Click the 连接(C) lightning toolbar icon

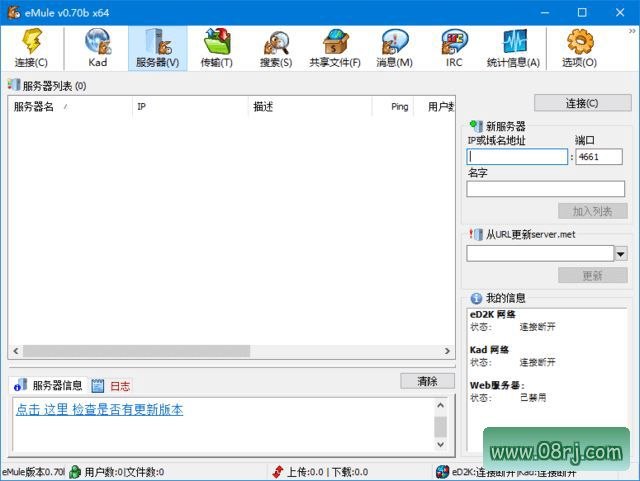[31, 48]
